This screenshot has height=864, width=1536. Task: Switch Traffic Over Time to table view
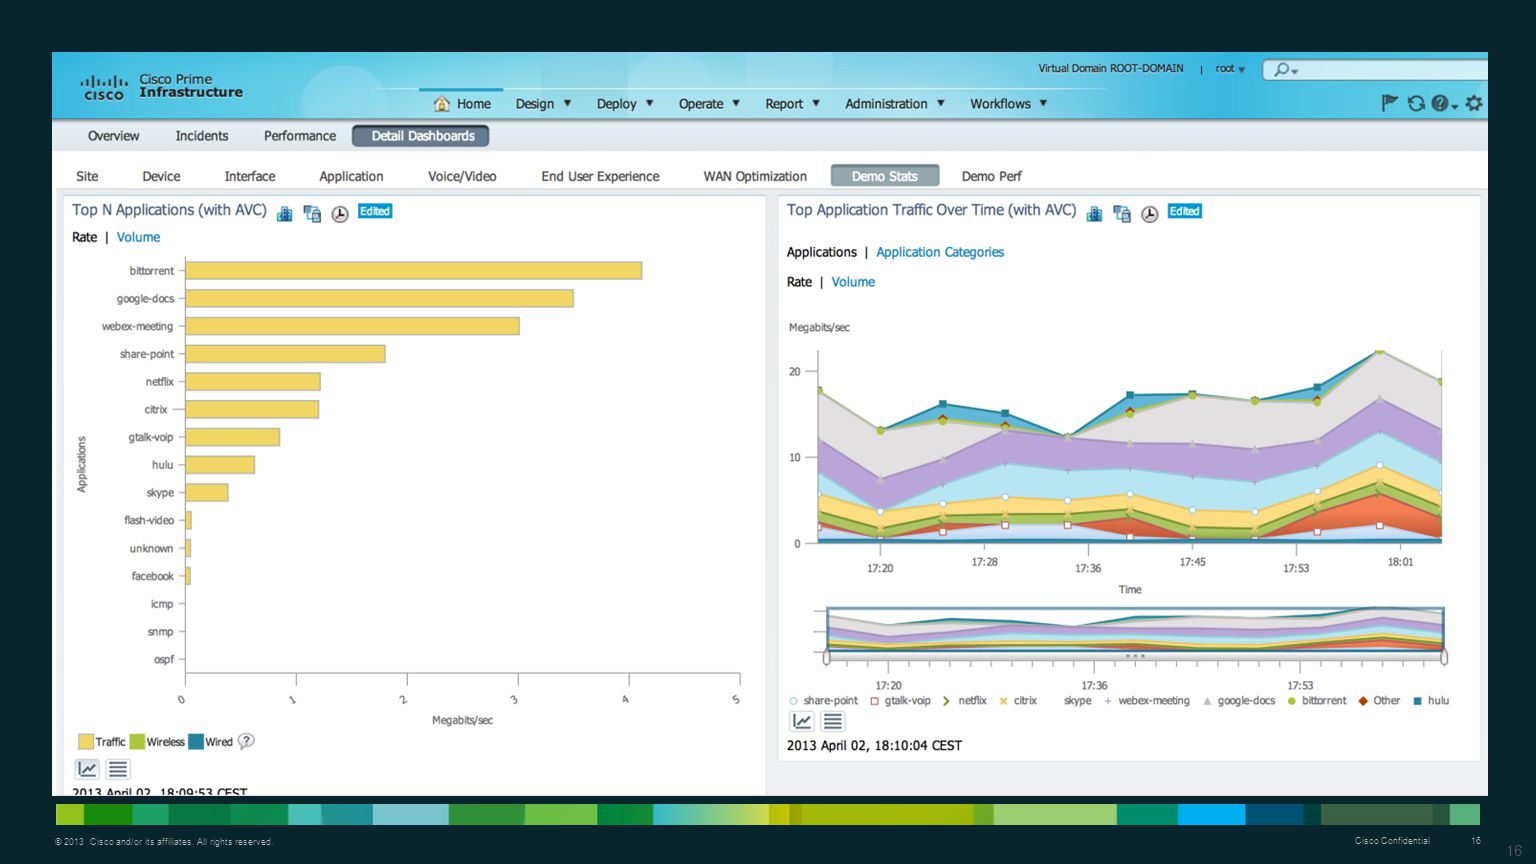pos(833,721)
